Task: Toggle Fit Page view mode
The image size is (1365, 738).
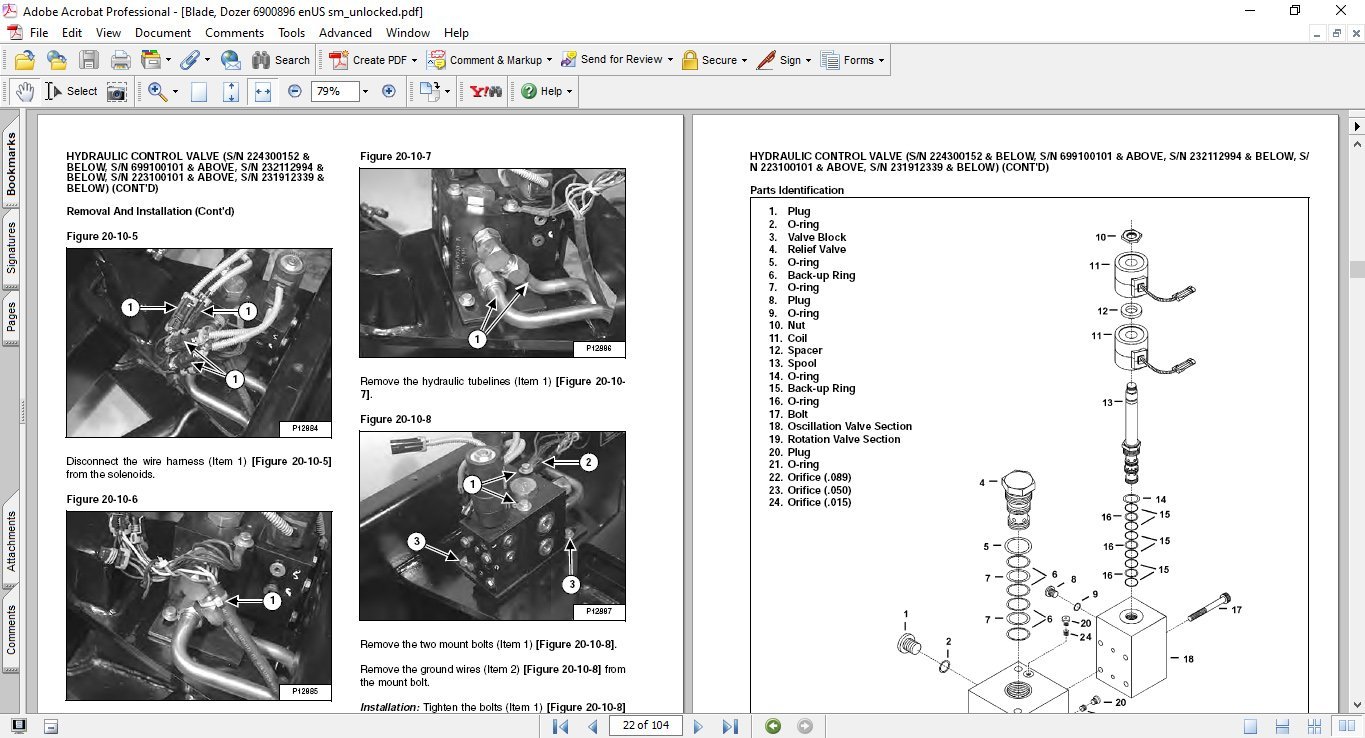Action: pos(230,91)
